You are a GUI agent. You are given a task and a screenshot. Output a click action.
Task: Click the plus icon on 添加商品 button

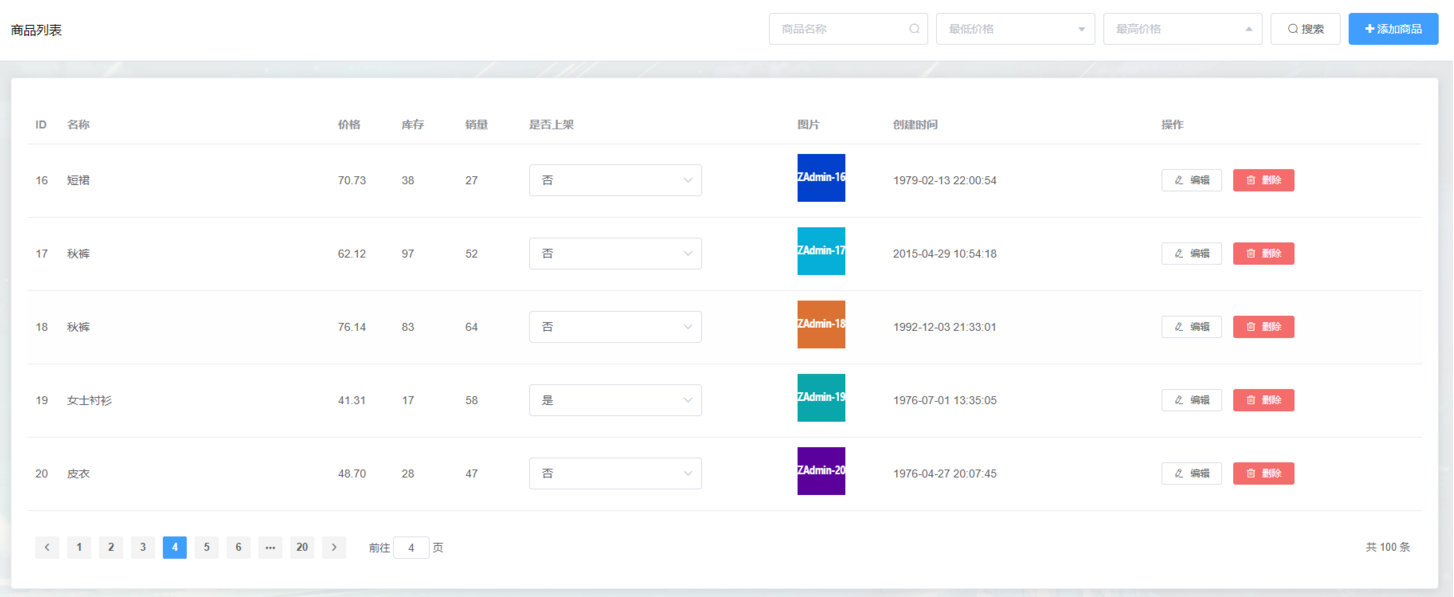click(1369, 28)
